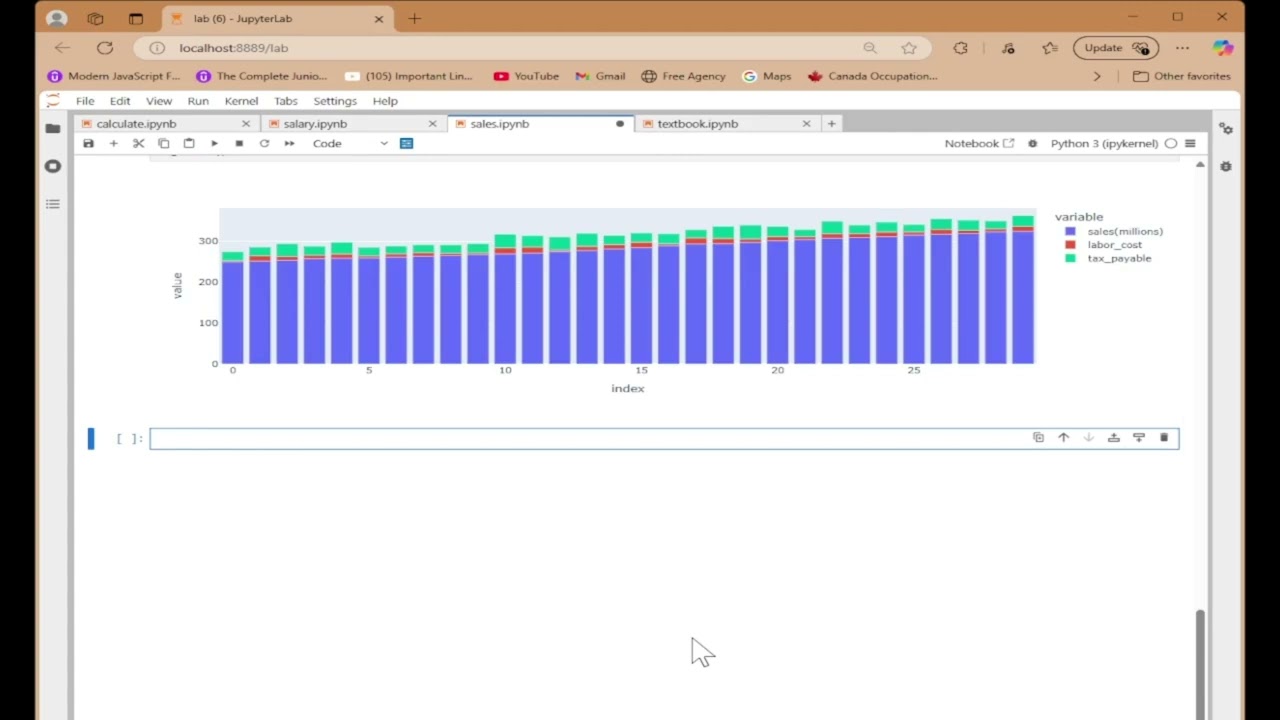This screenshot has height=720, width=1280.
Task: Open browser extensions puzzle icon
Action: tap(961, 48)
